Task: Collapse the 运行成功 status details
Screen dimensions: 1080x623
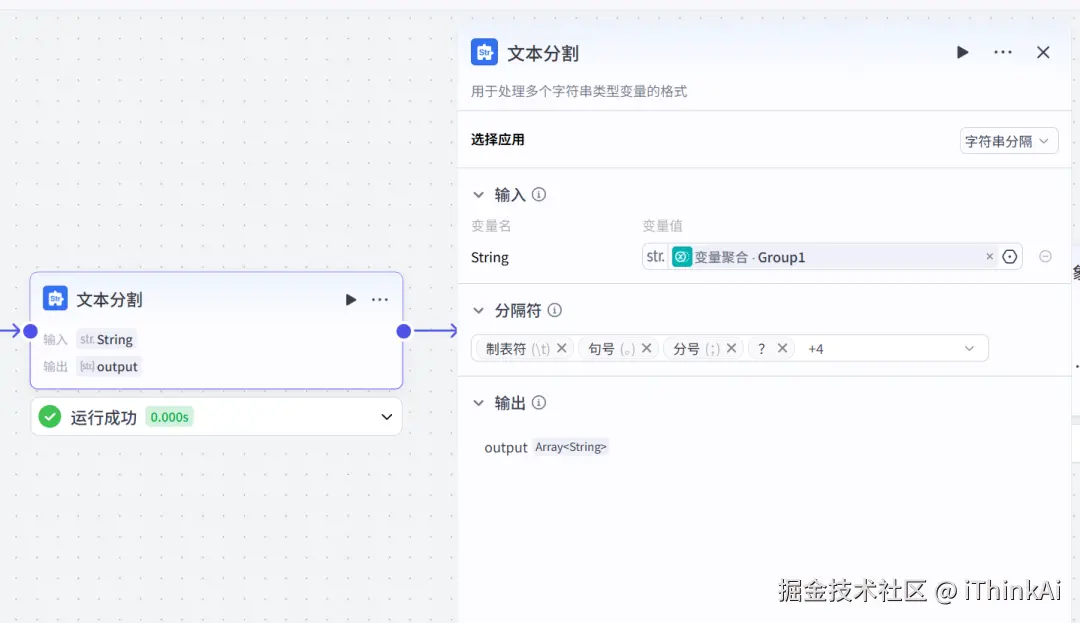Action: (x=386, y=416)
